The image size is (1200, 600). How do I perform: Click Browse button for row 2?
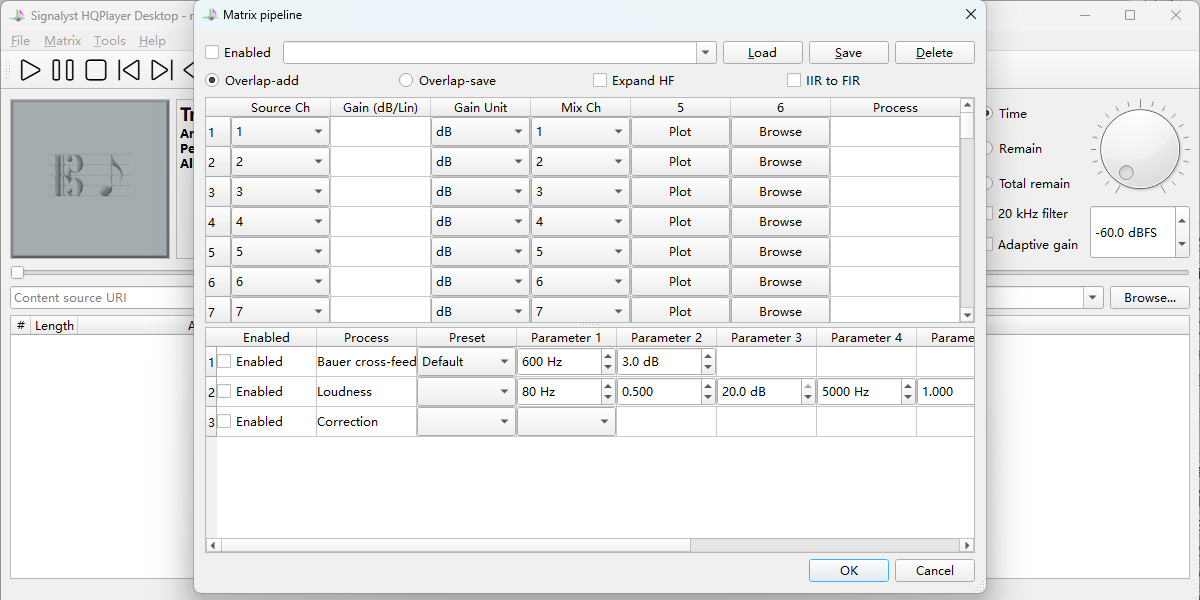780,162
